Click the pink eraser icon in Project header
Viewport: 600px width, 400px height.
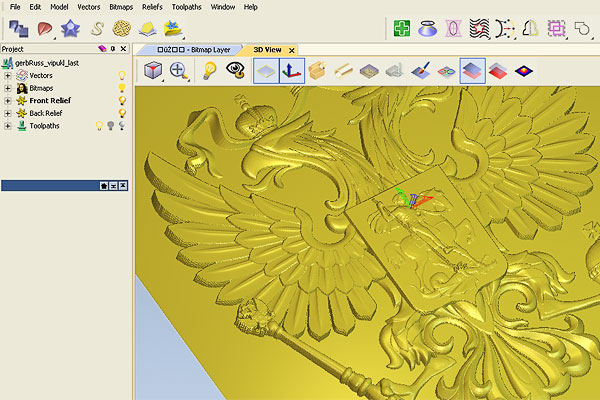(102, 49)
